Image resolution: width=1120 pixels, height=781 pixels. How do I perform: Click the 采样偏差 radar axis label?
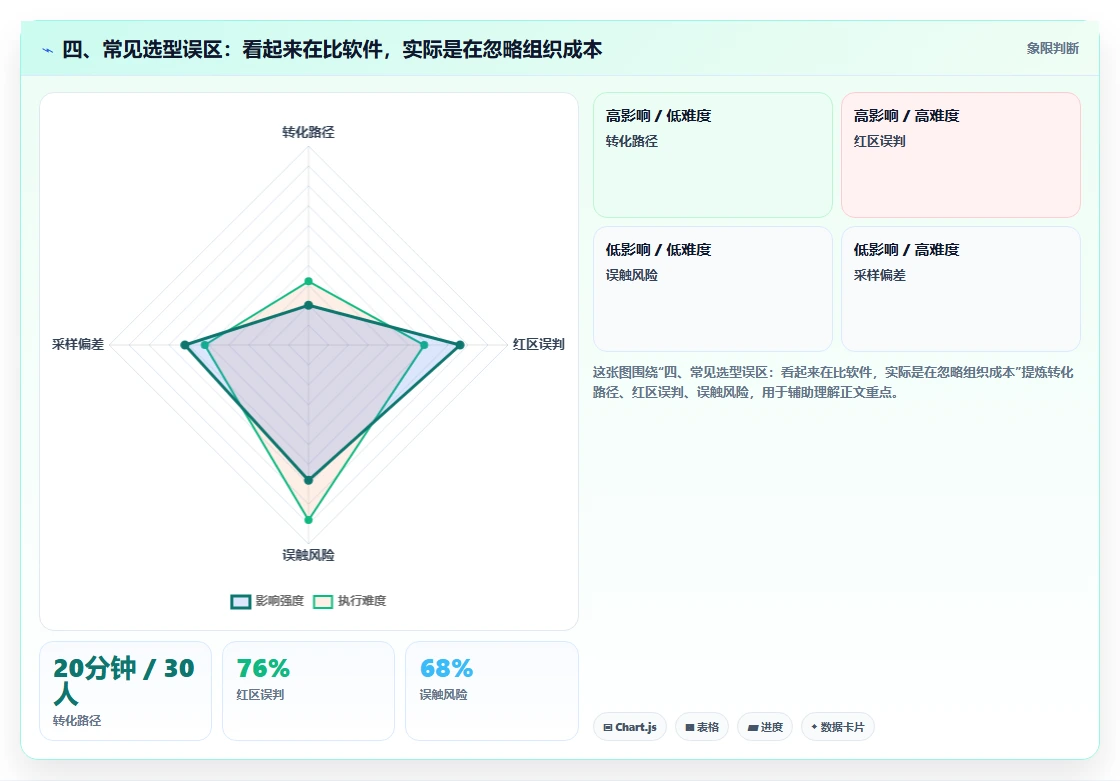click(78, 344)
